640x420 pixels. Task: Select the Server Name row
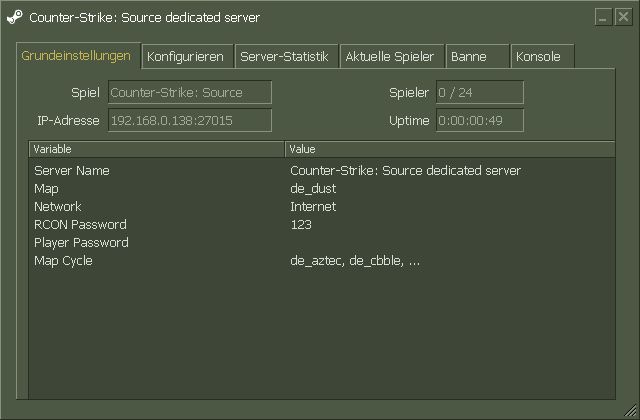pyautogui.click(x=72, y=171)
